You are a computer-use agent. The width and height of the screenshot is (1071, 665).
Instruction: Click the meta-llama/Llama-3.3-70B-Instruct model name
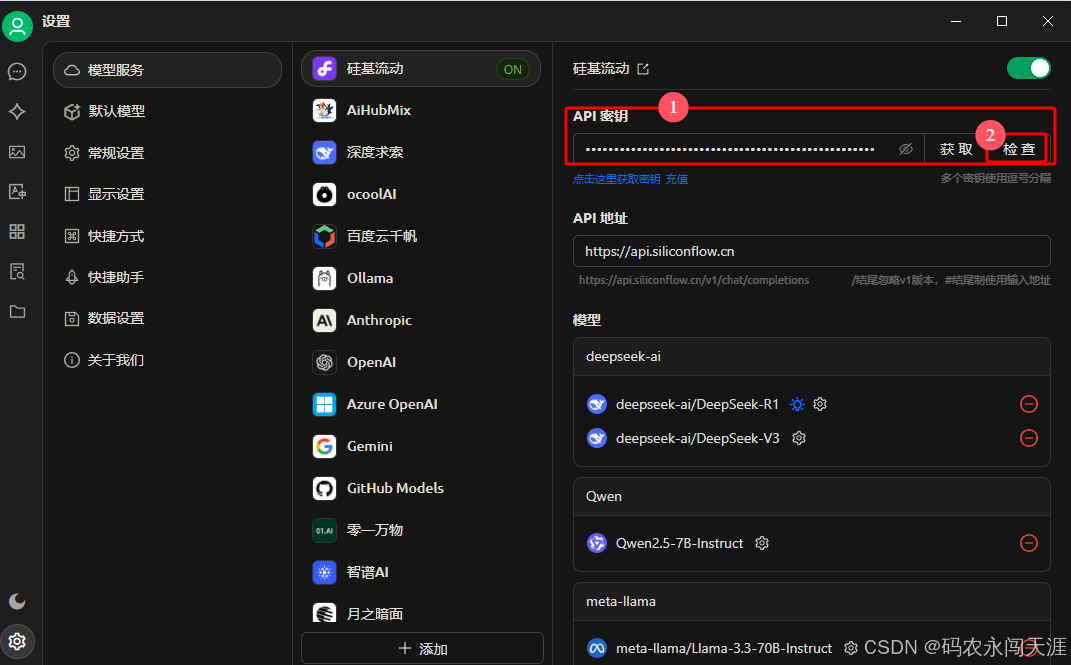pos(724,648)
